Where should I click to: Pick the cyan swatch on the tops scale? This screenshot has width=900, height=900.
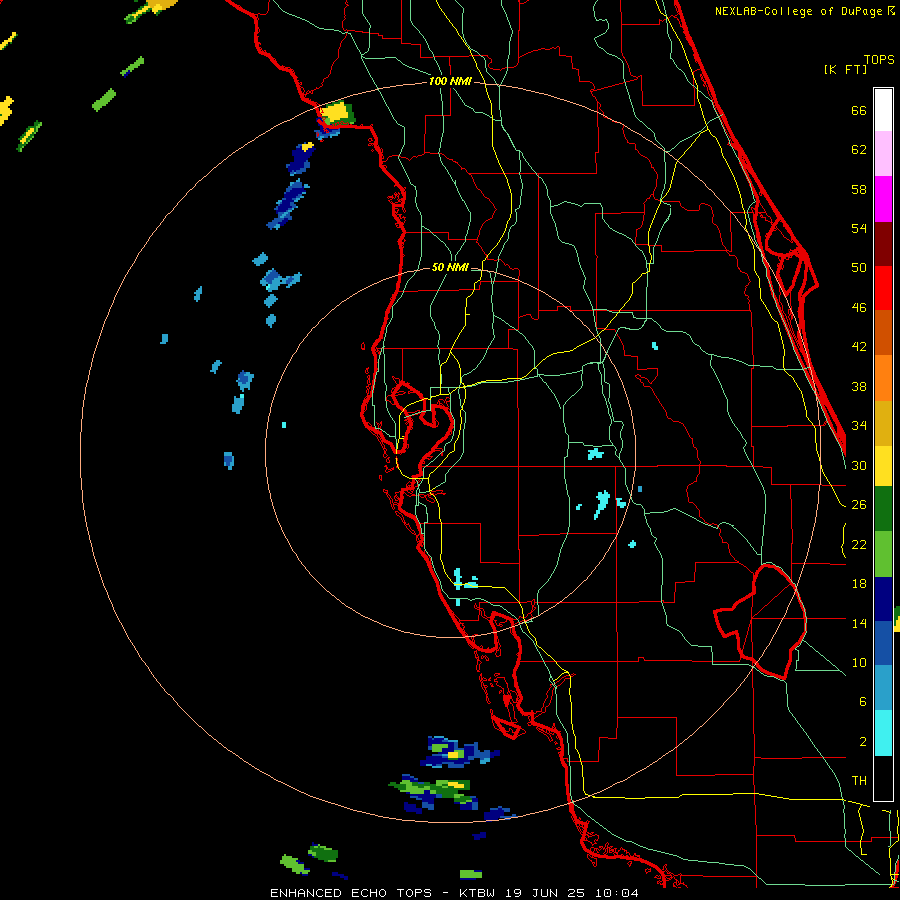(883, 733)
